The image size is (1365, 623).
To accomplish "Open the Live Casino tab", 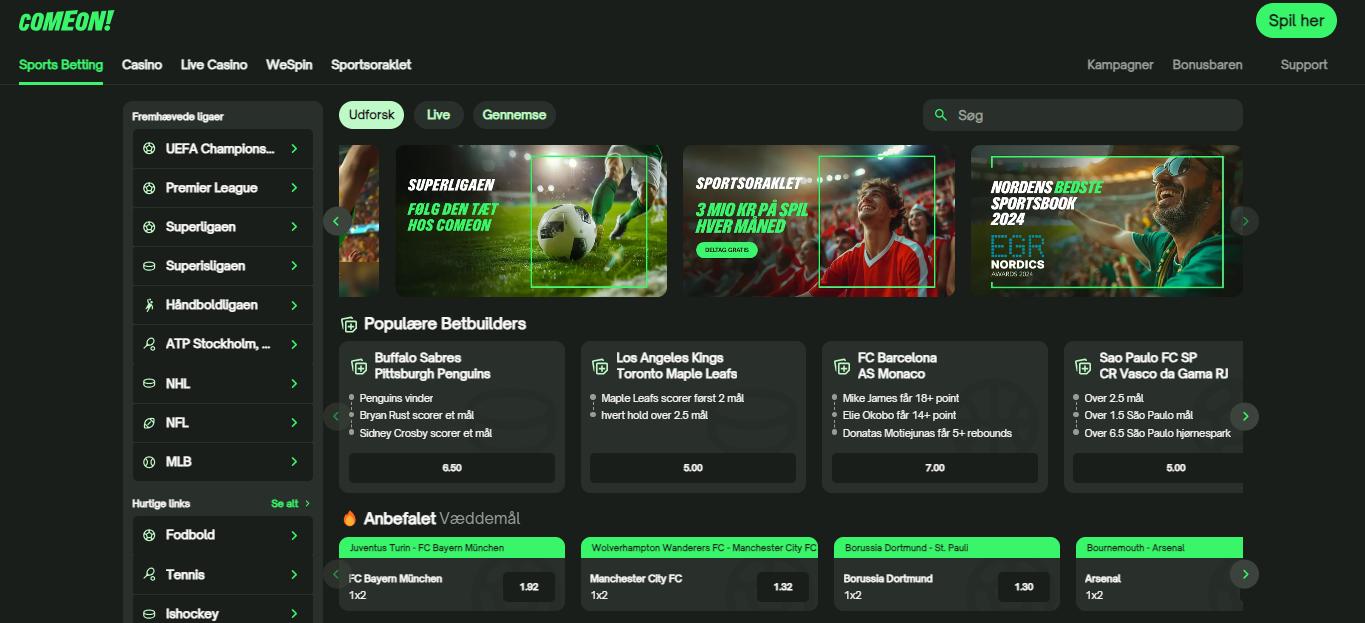I will tap(214, 64).
